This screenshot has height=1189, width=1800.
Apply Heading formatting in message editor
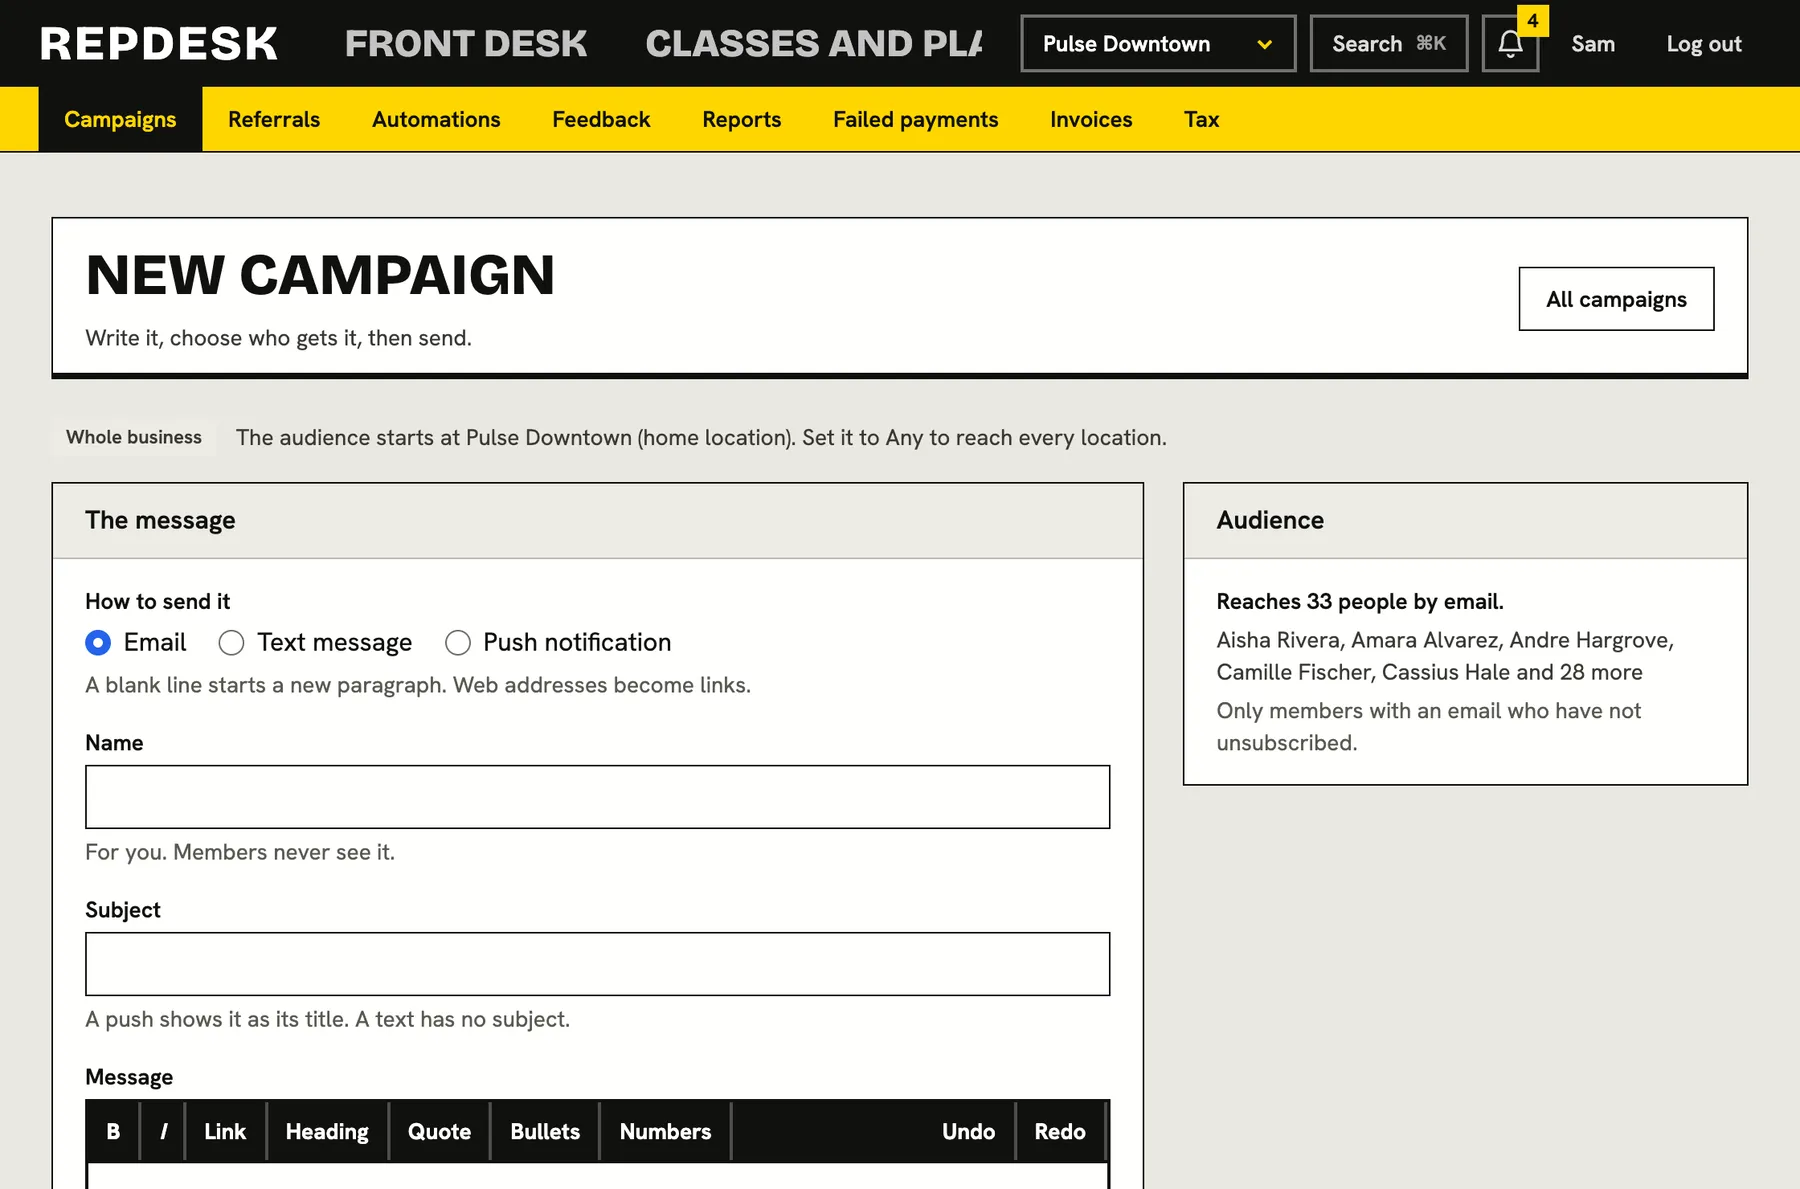[327, 1131]
